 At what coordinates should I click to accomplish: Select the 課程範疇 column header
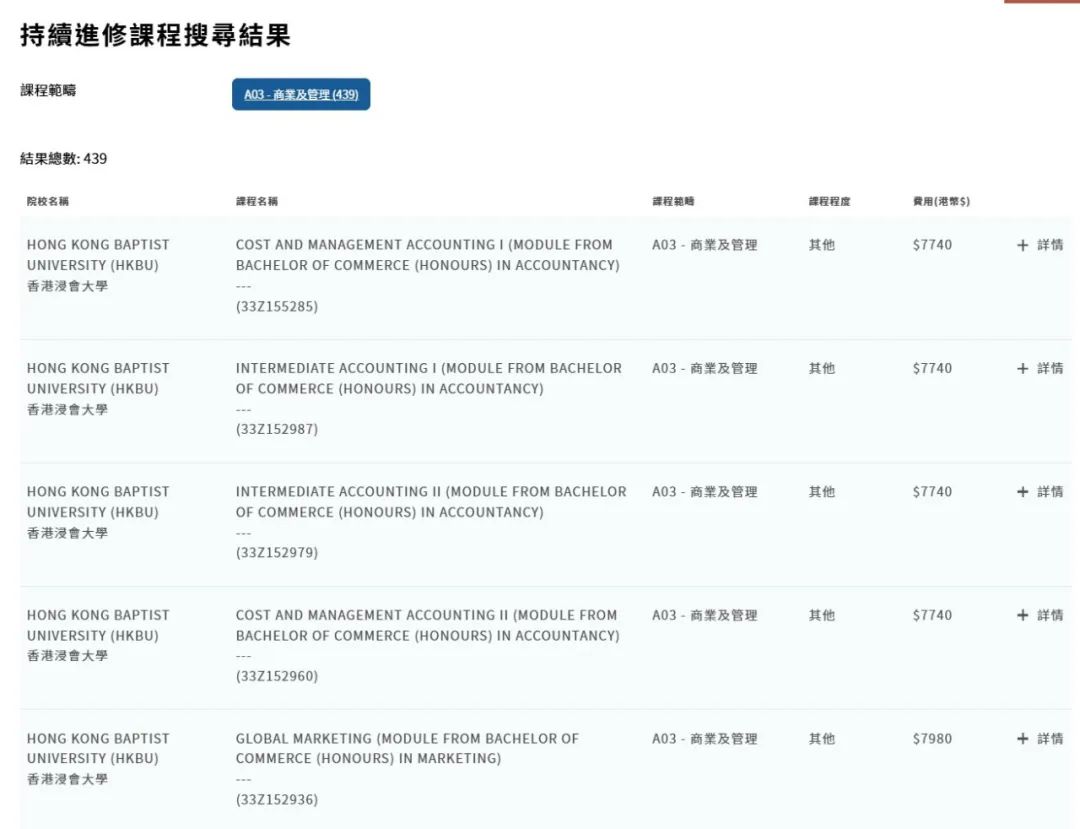tap(673, 201)
